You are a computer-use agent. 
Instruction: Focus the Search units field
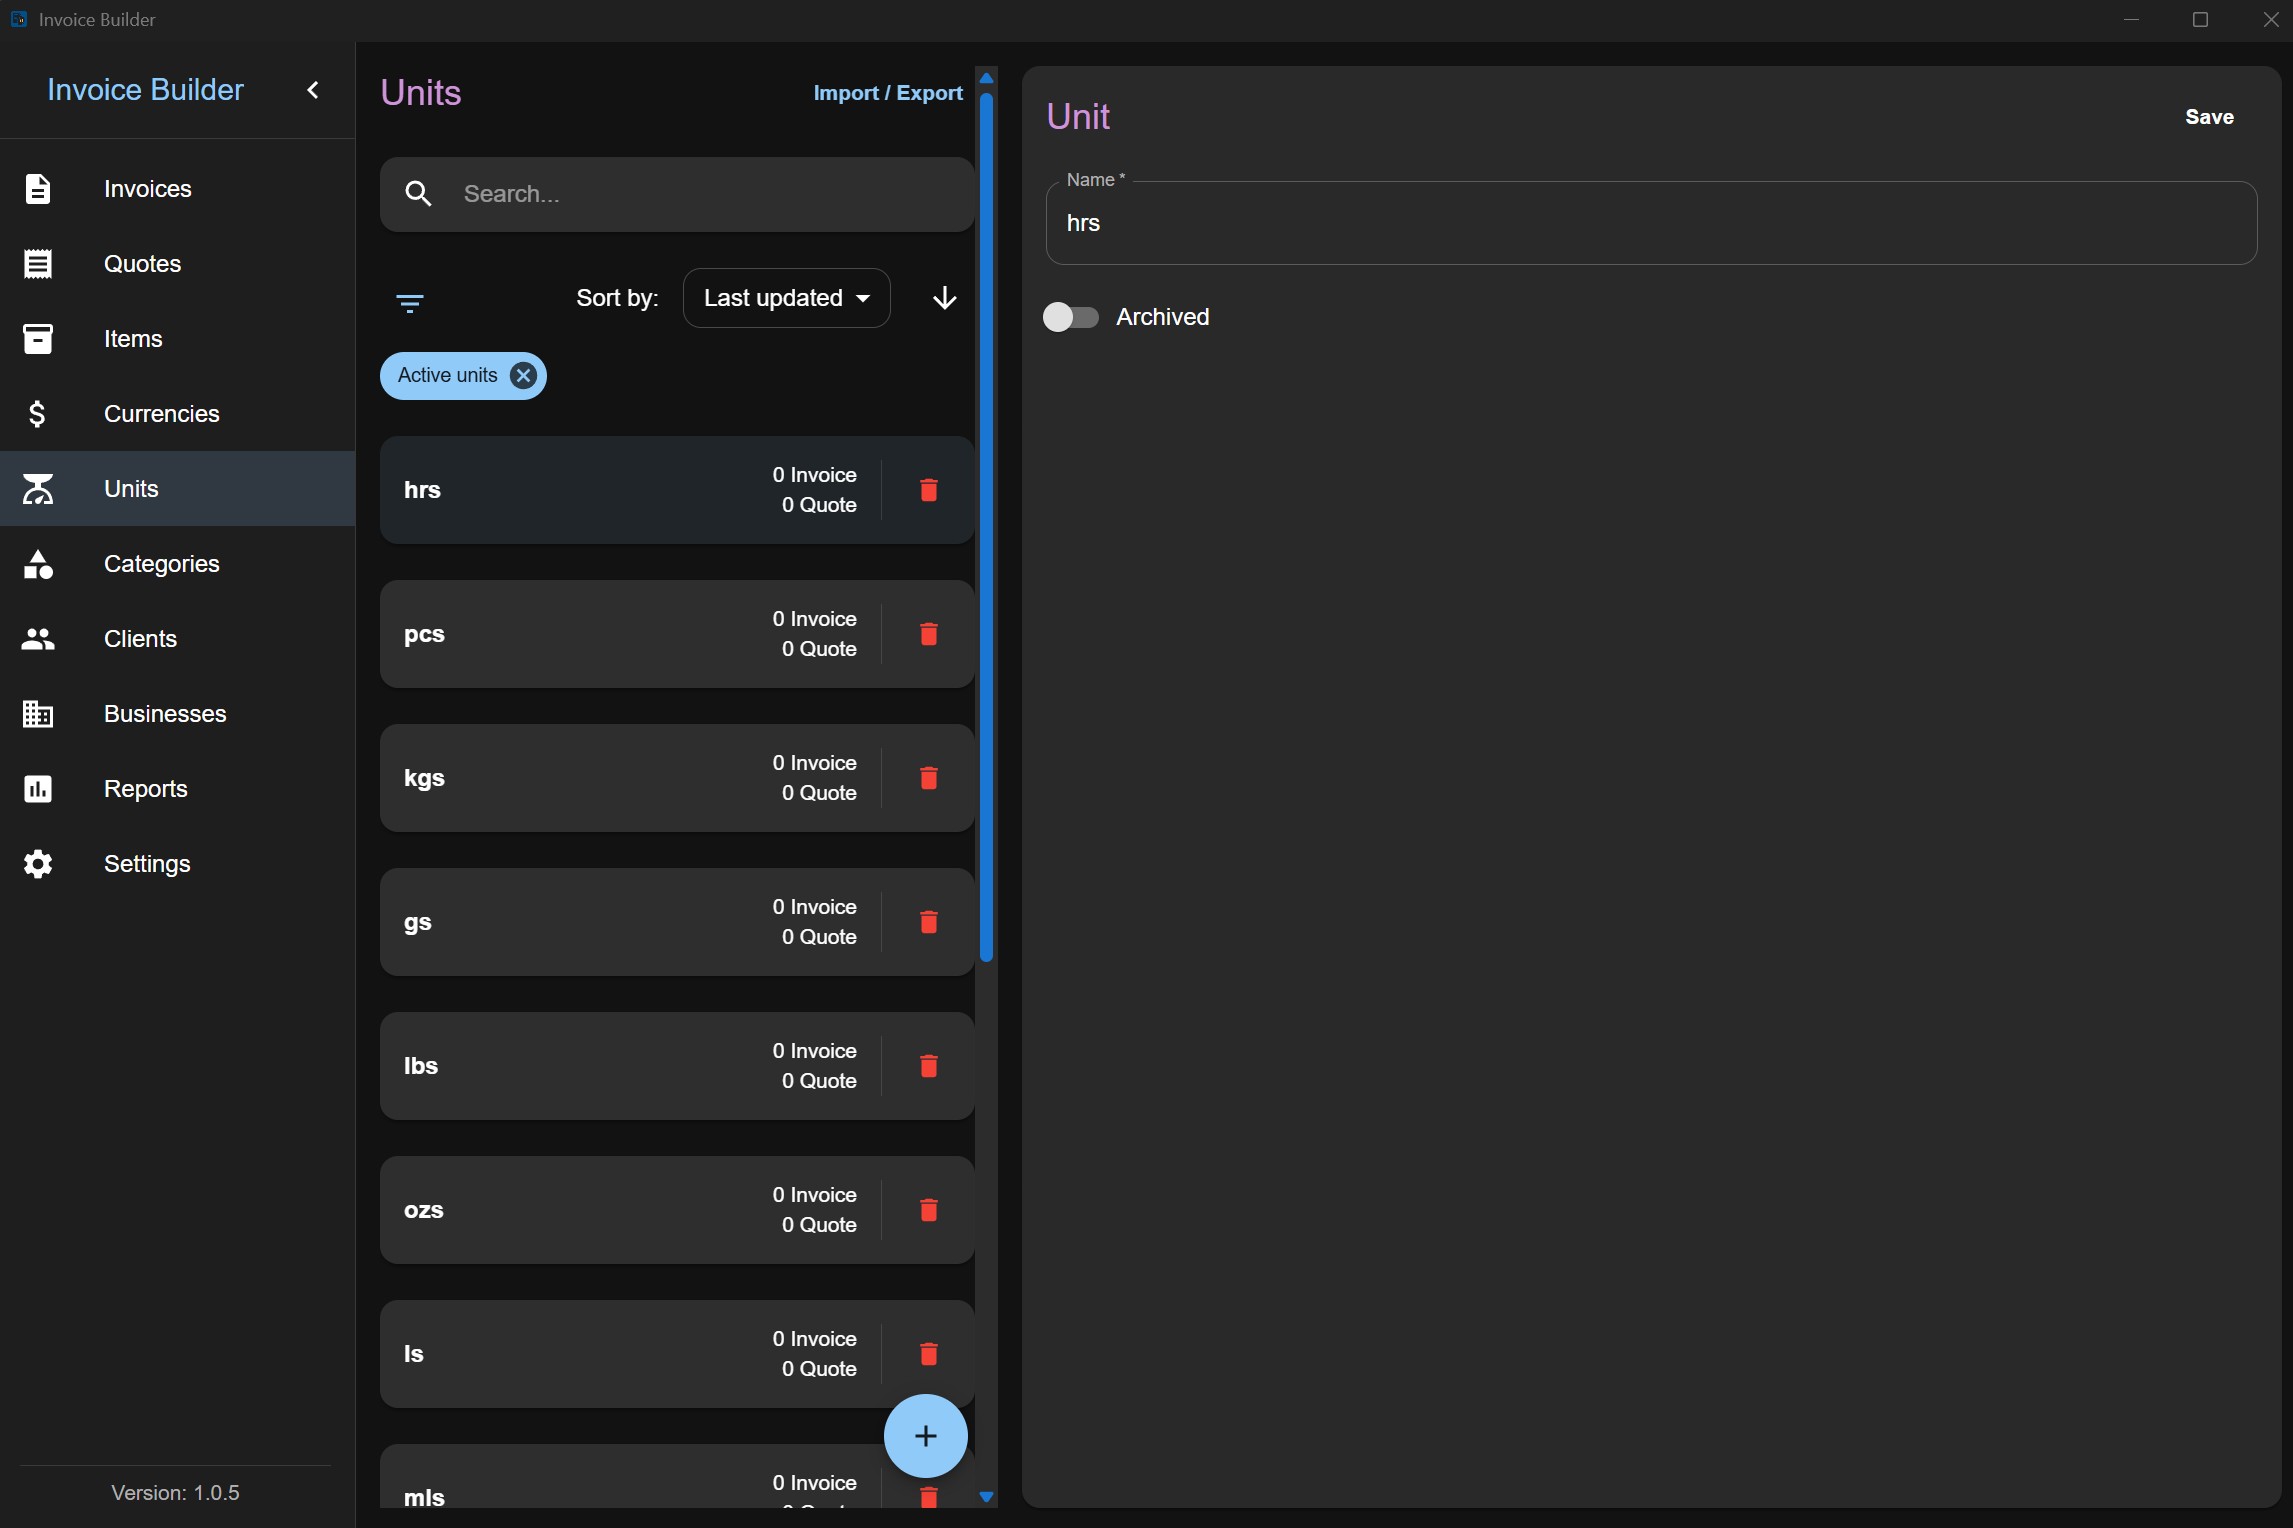tap(677, 194)
